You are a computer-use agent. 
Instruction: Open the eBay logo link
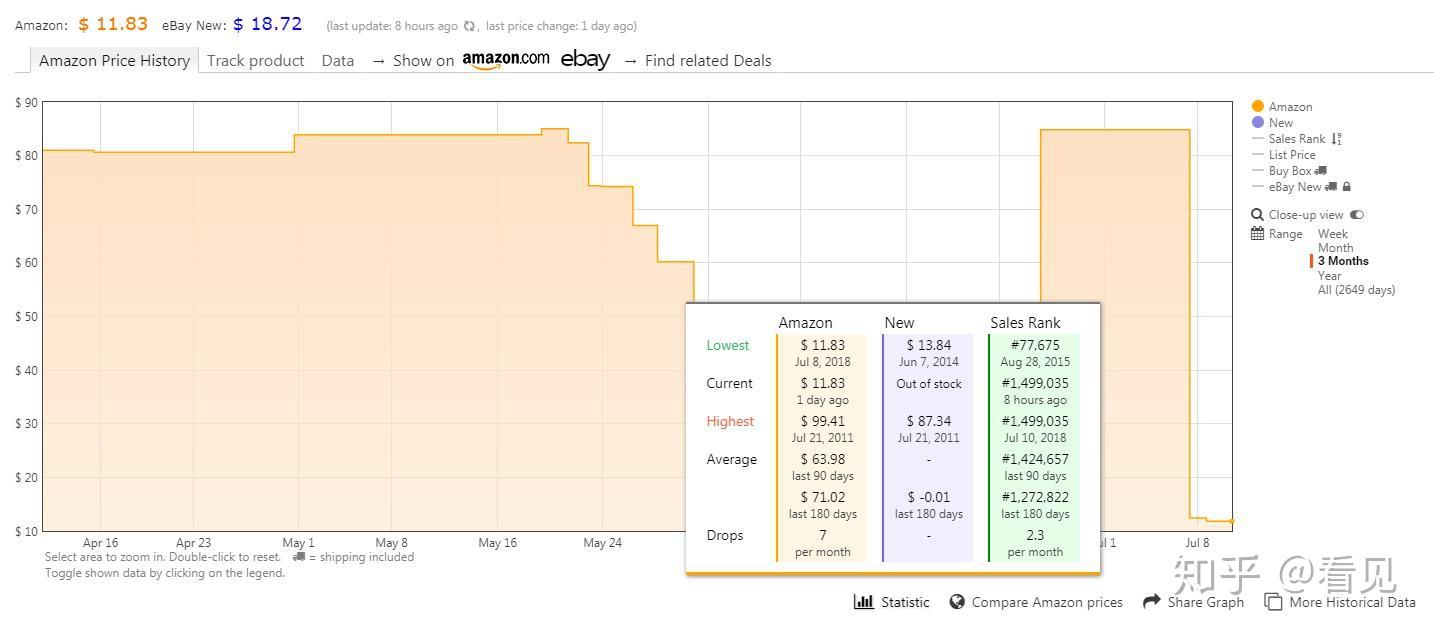click(585, 60)
